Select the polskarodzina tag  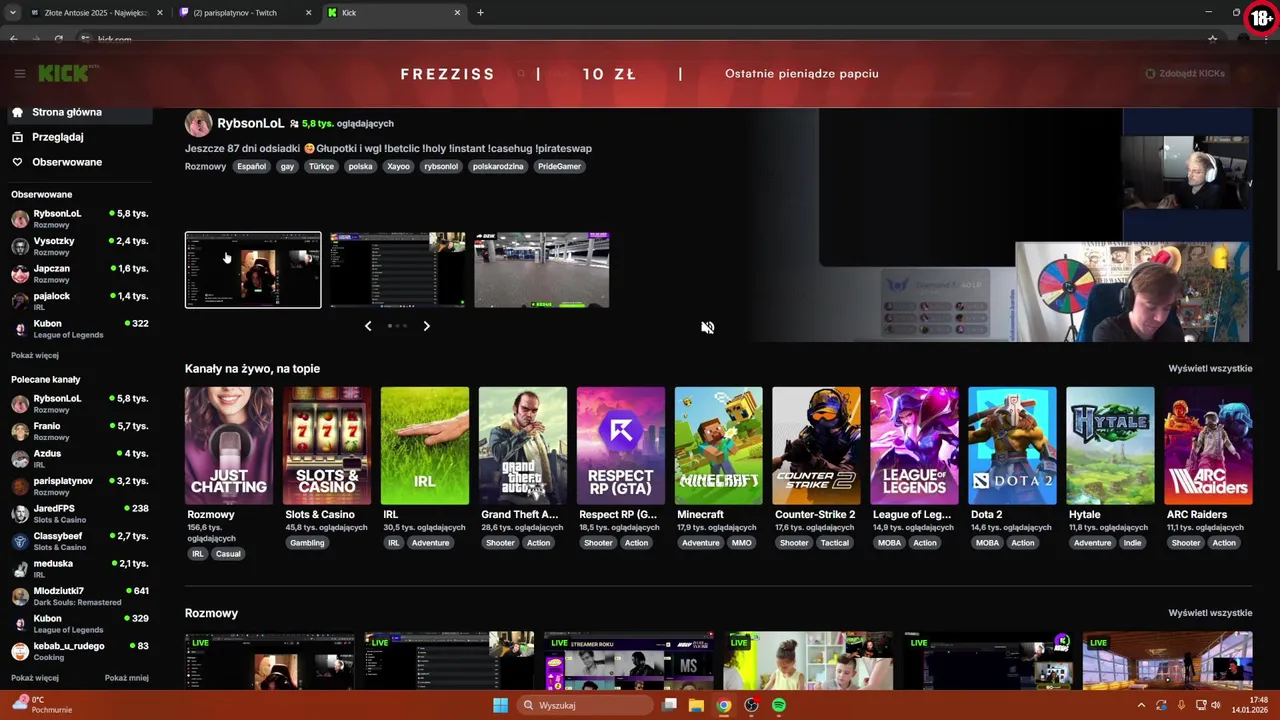point(498,166)
